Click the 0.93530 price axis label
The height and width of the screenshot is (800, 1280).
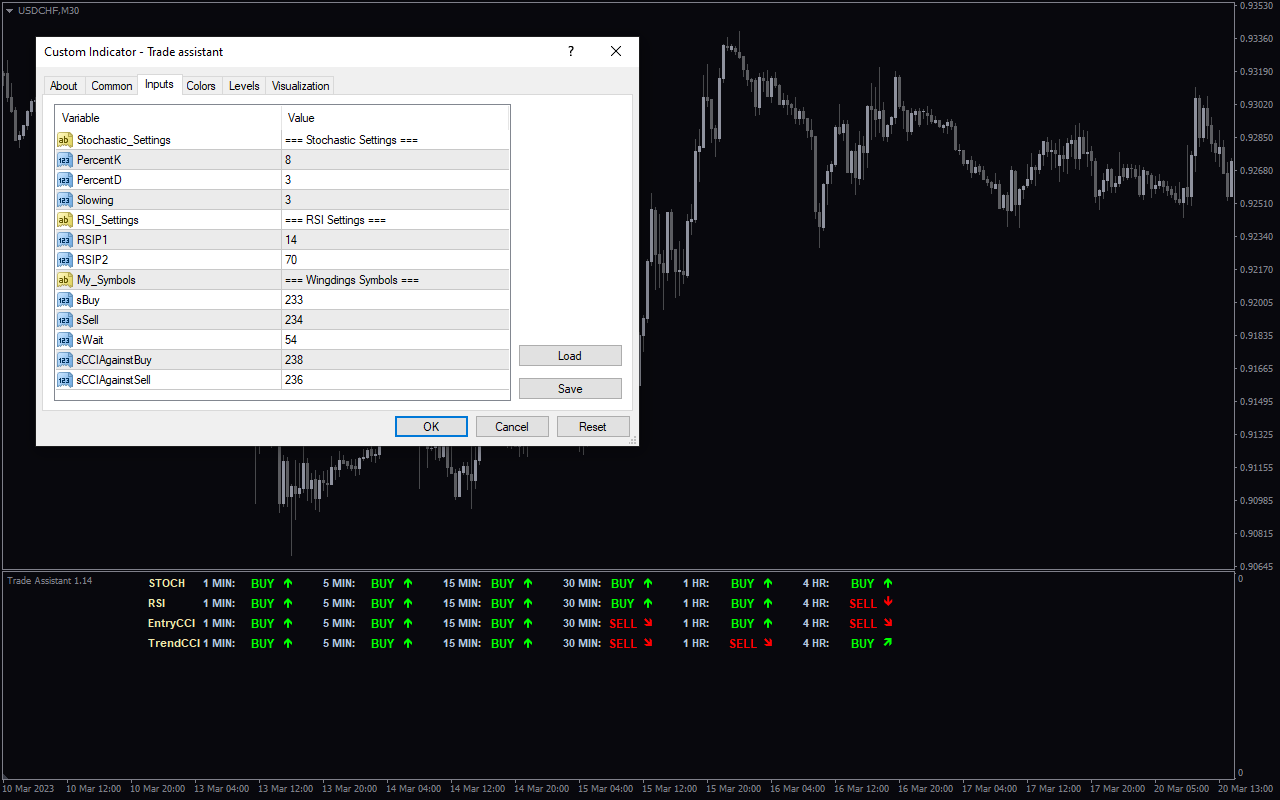click(1256, 6)
